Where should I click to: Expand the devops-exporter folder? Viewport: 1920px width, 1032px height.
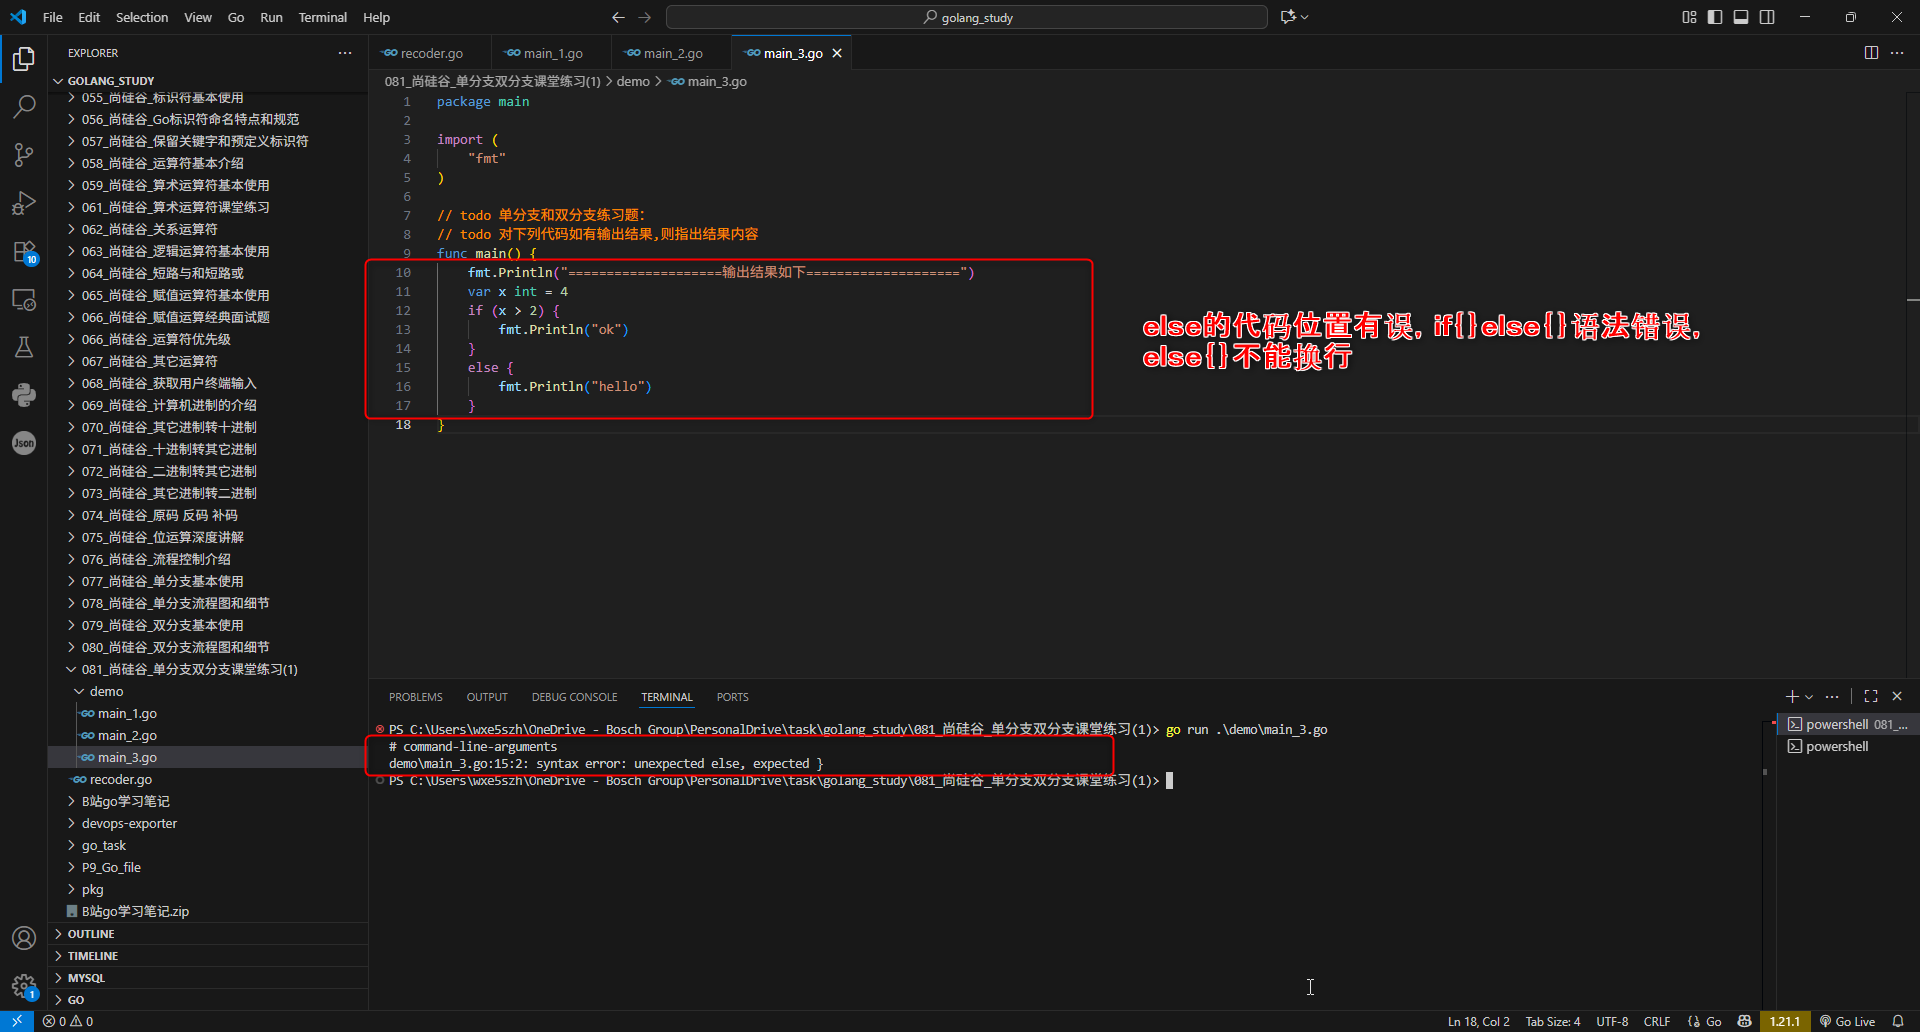pyautogui.click(x=208, y=824)
